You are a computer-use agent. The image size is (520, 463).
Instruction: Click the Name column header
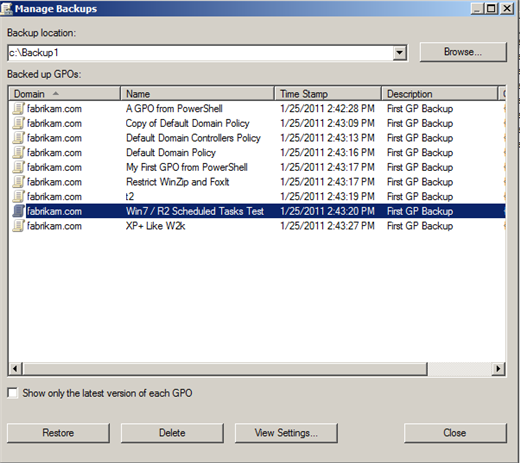click(x=197, y=94)
